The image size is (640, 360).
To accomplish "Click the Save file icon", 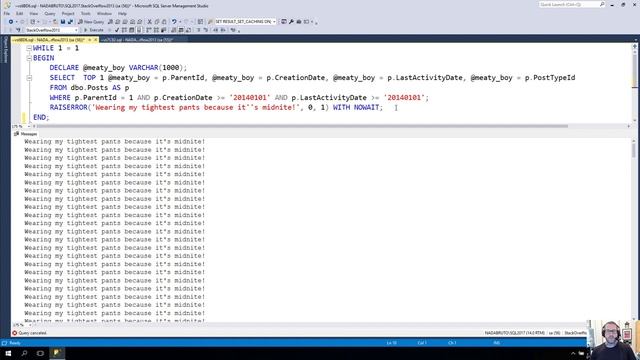I will pos(63,22).
